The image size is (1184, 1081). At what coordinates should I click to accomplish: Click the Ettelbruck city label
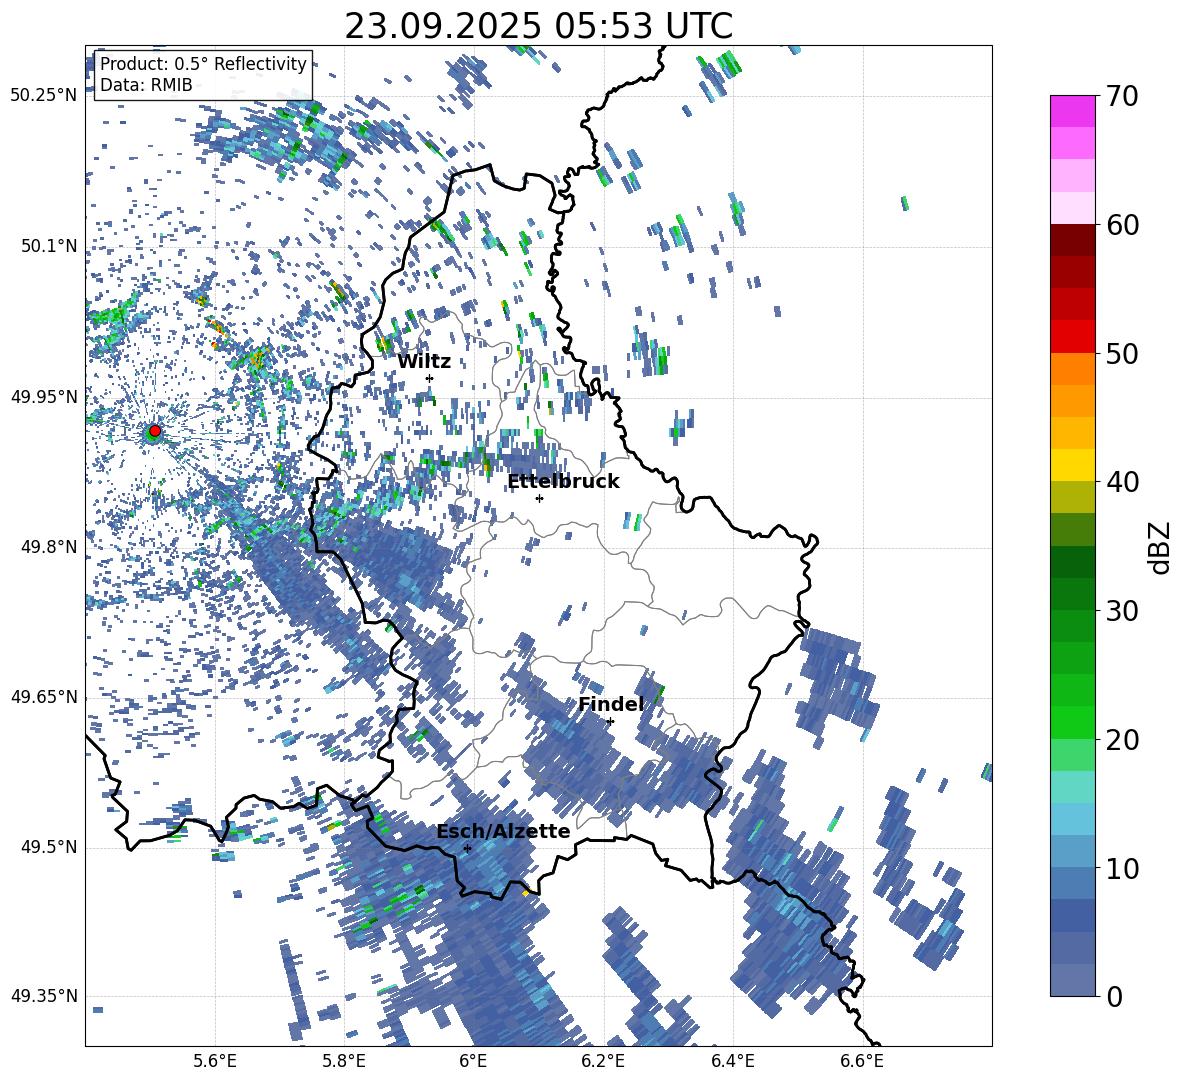[563, 482]
